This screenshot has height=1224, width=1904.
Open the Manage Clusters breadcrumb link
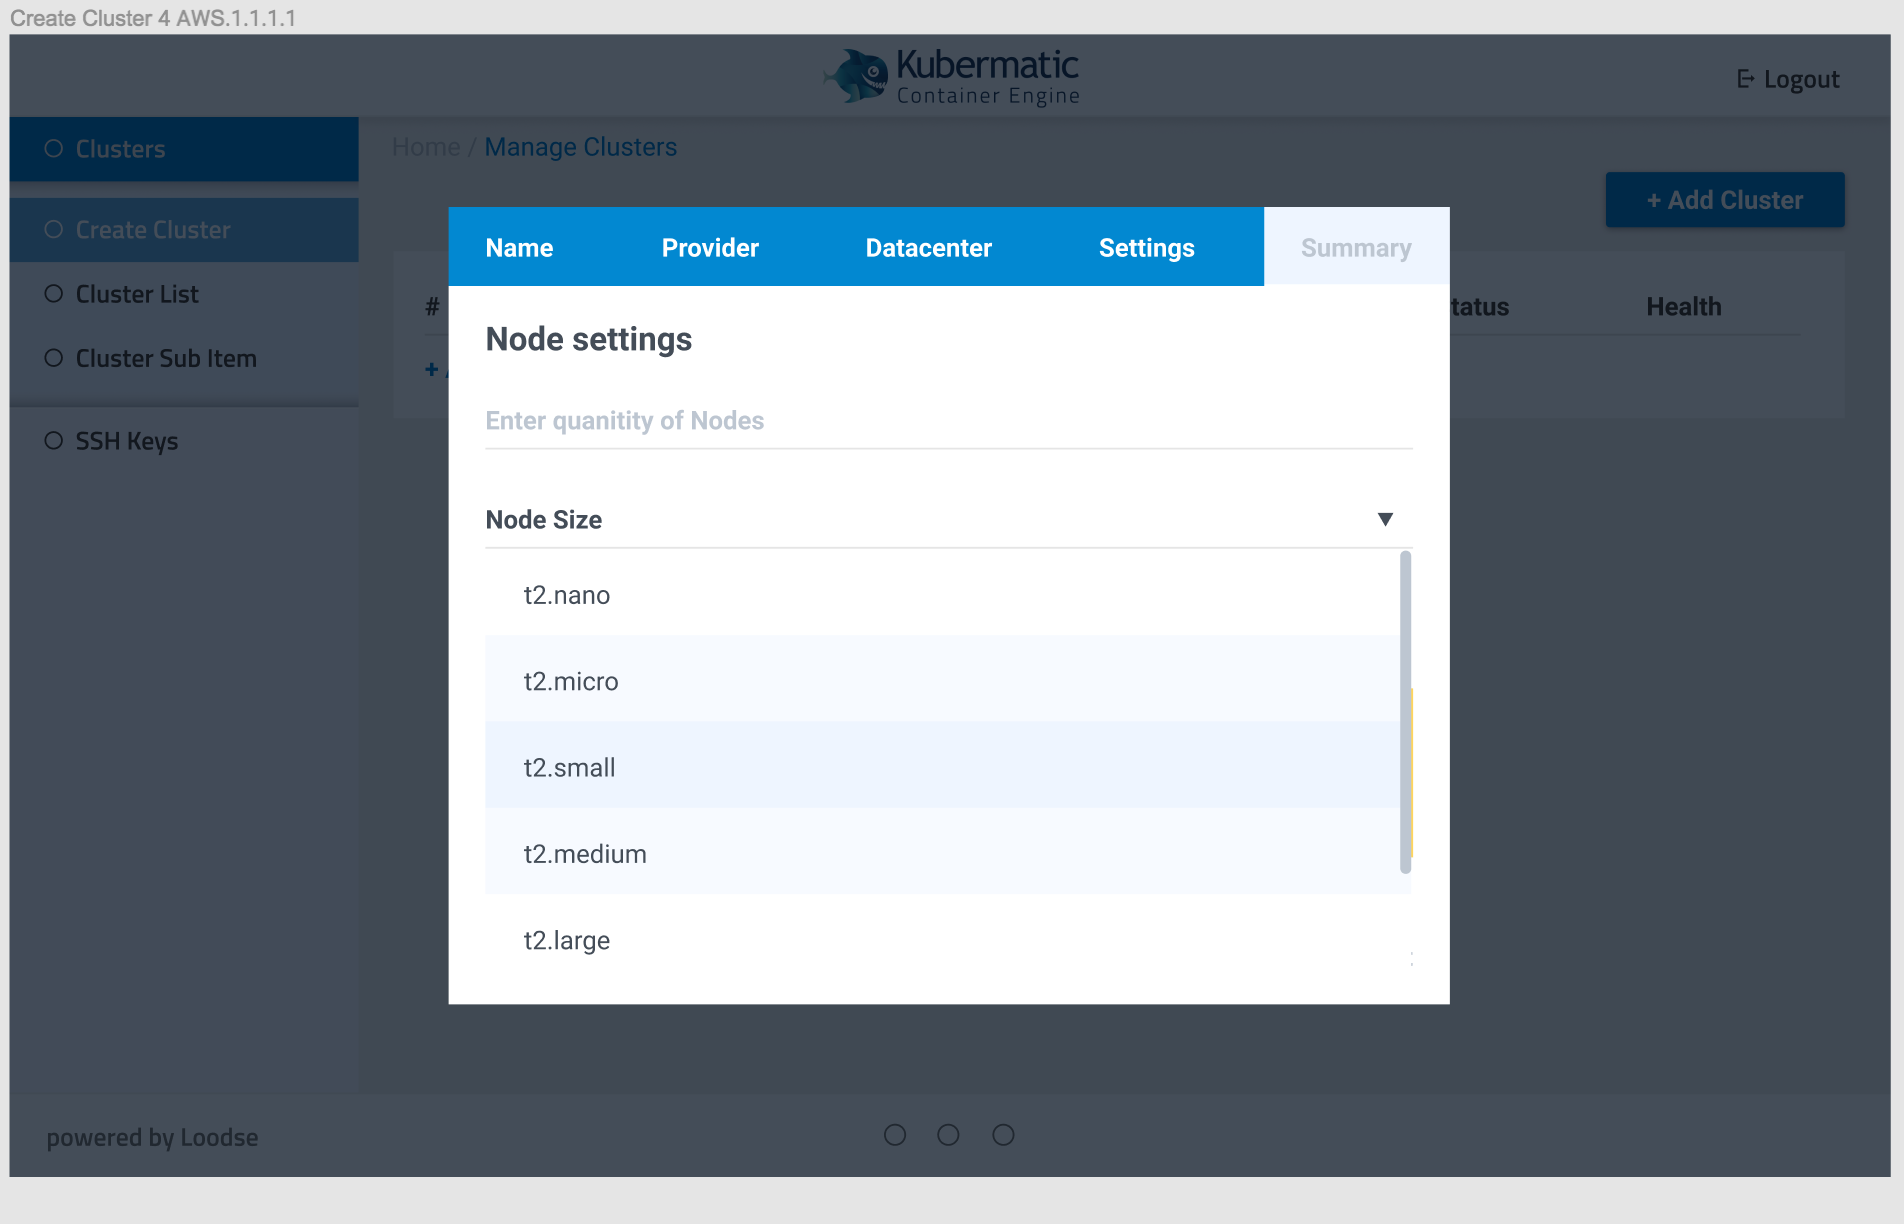(x=580, y=146)
